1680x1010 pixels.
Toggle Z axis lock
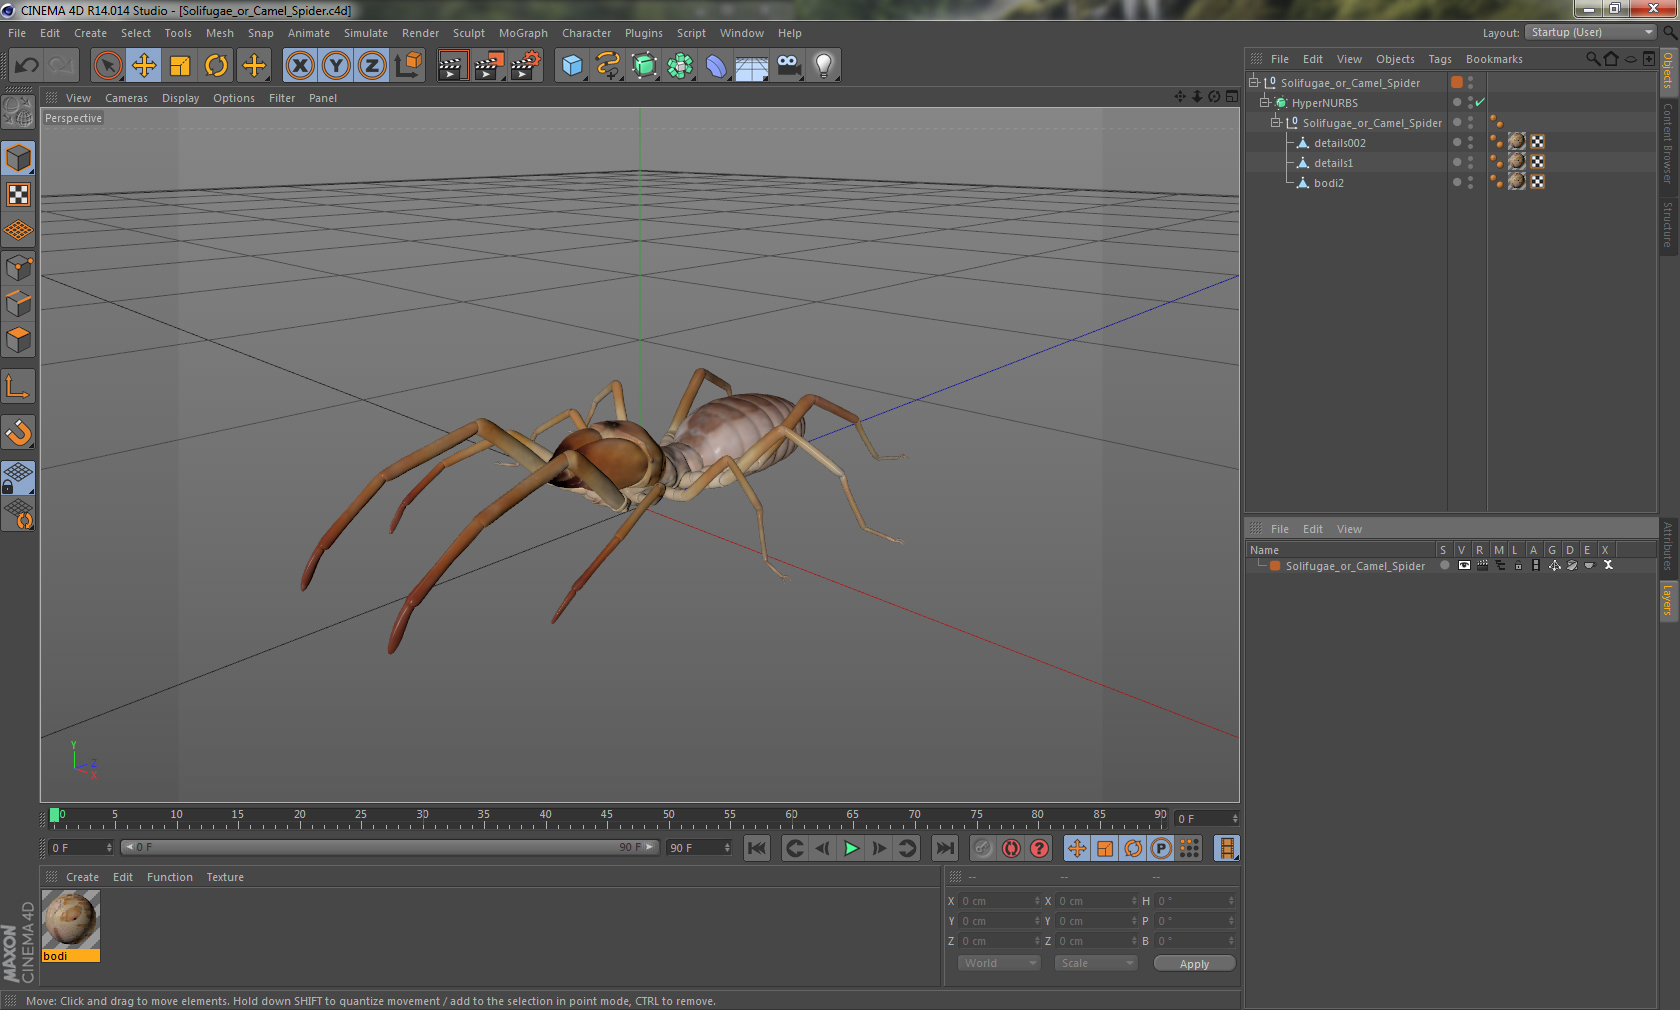point(372,66)
